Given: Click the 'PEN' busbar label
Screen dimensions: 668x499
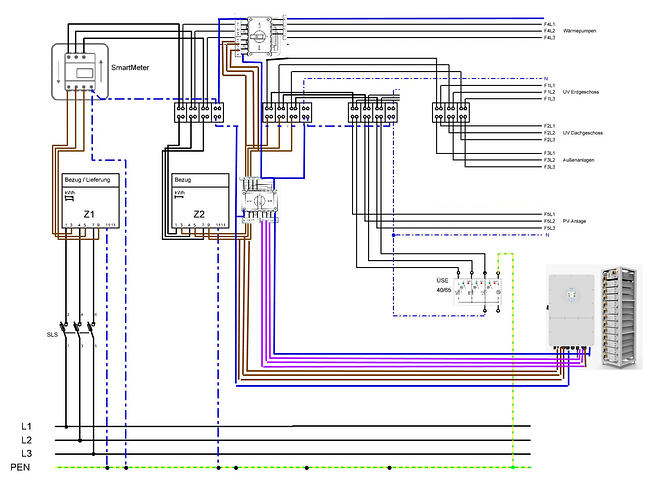Looking at the screenshot, I should 20,467.
